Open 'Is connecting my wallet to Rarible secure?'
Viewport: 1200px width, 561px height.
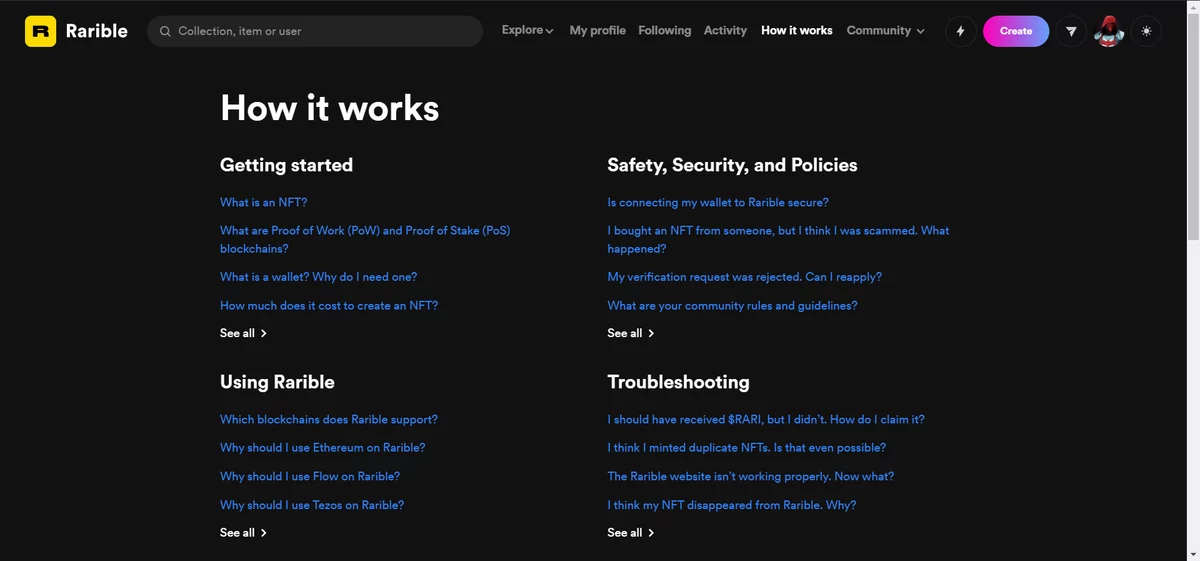718,202
